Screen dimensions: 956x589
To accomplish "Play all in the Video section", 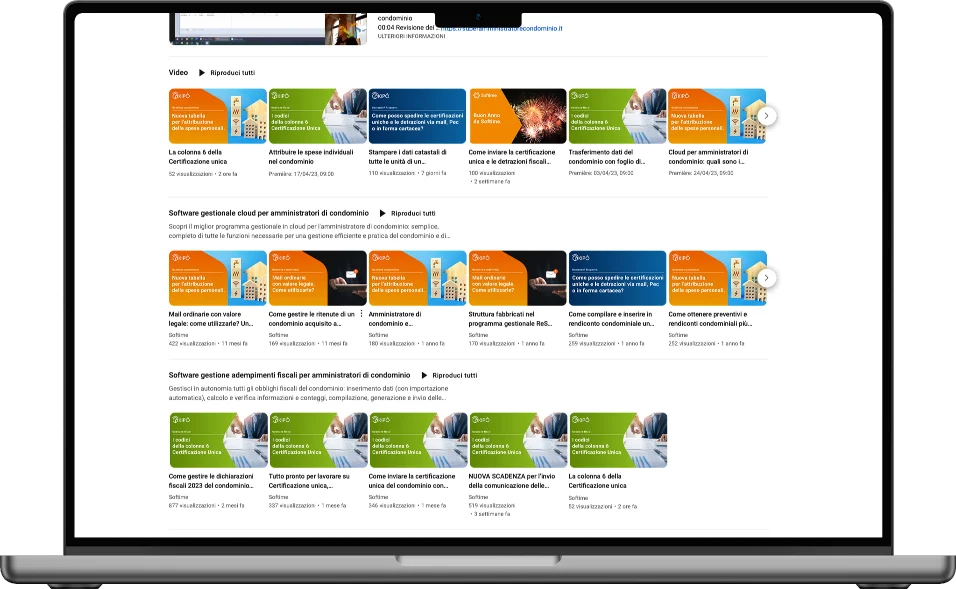I will point(227,73).
